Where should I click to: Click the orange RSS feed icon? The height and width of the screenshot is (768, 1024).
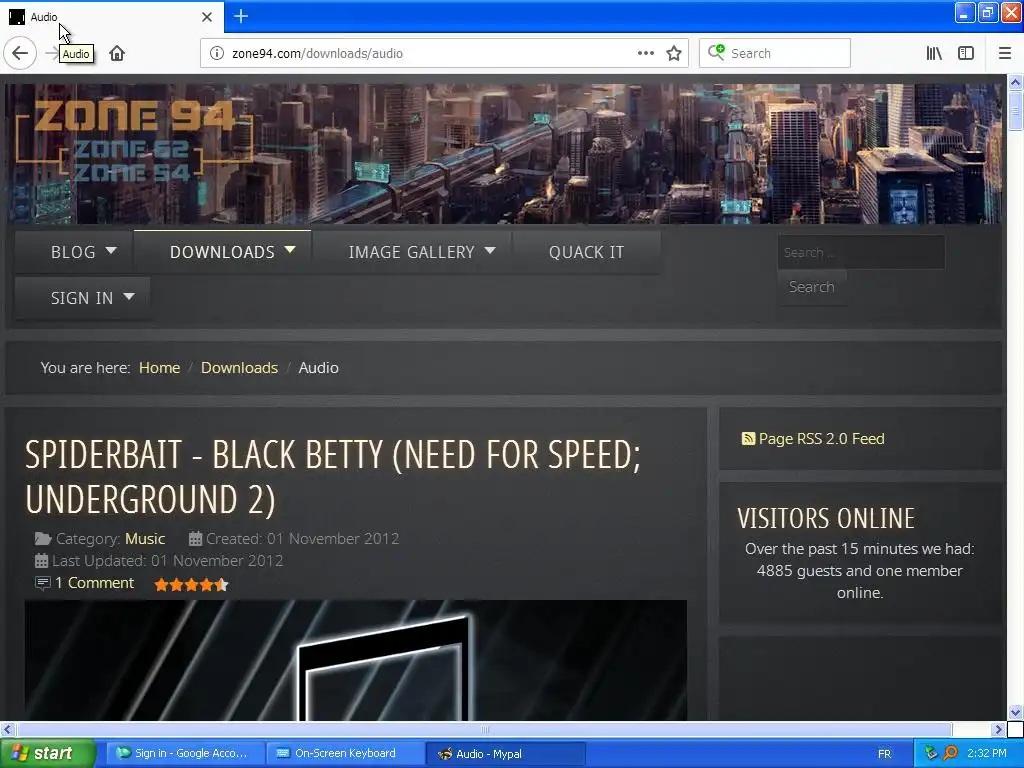tap(748, 439)
